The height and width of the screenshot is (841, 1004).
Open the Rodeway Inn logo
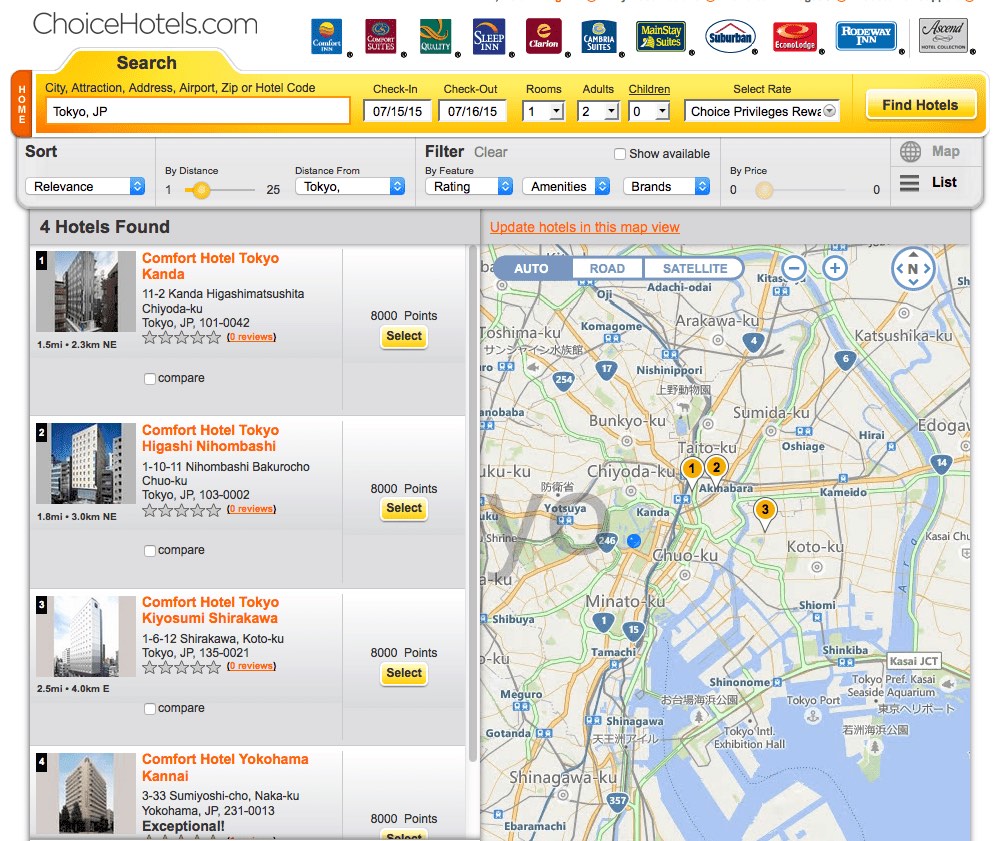coord(866,35)
